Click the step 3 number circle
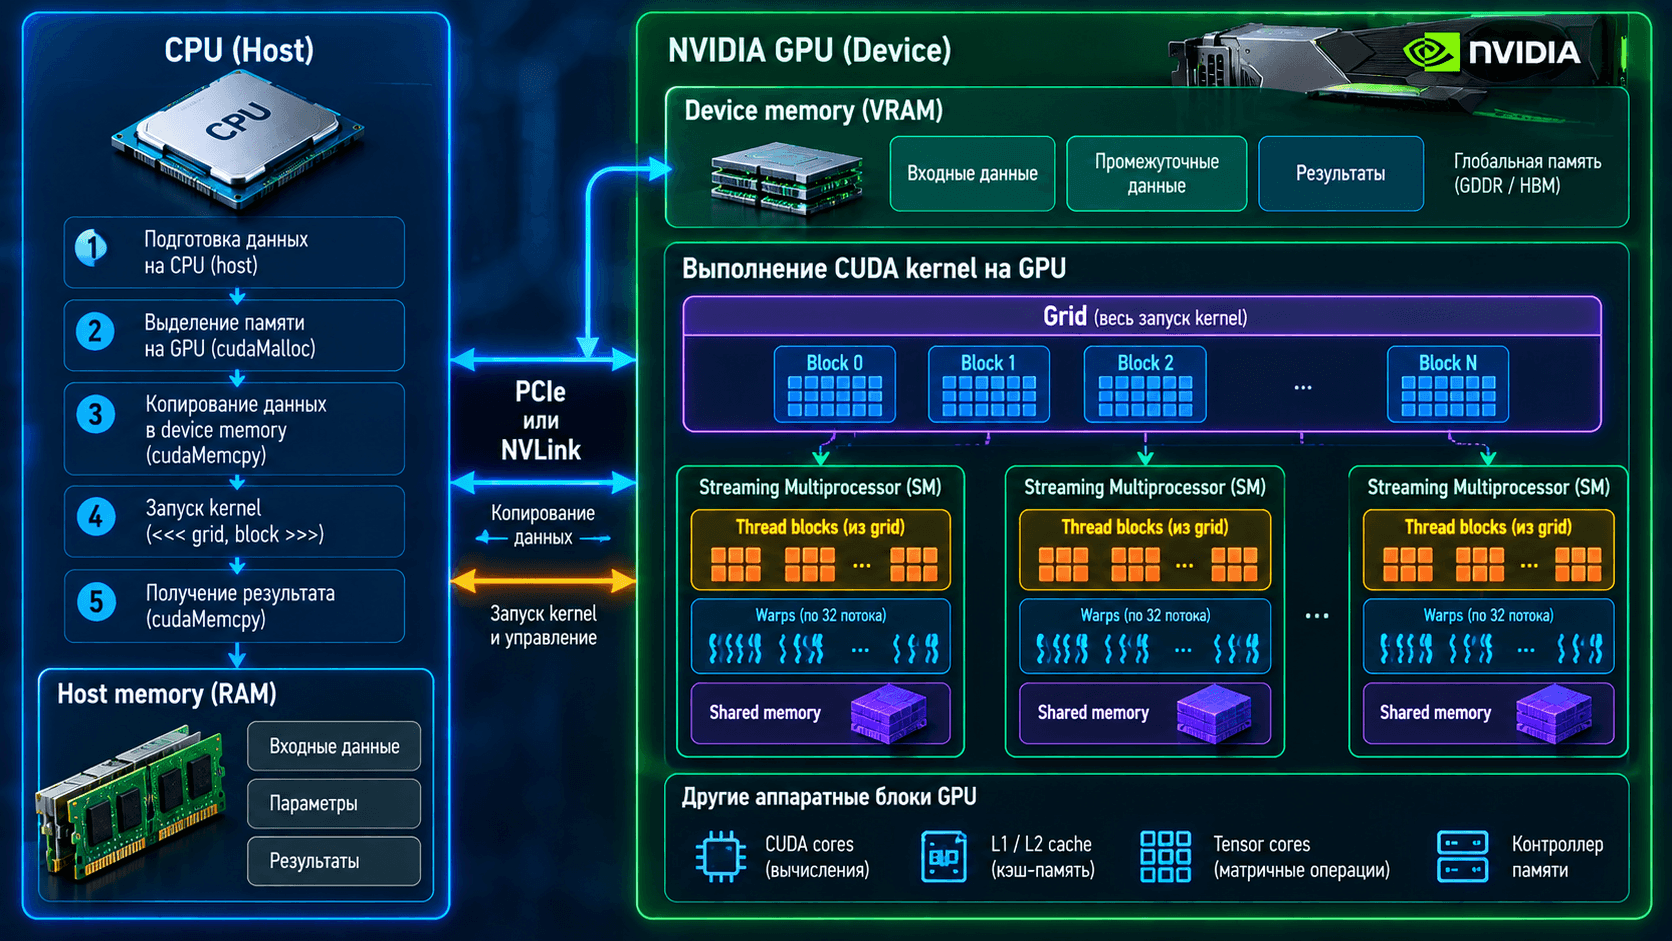The width and height of the screenshot is (1672, 941). (x=96, y=414)
